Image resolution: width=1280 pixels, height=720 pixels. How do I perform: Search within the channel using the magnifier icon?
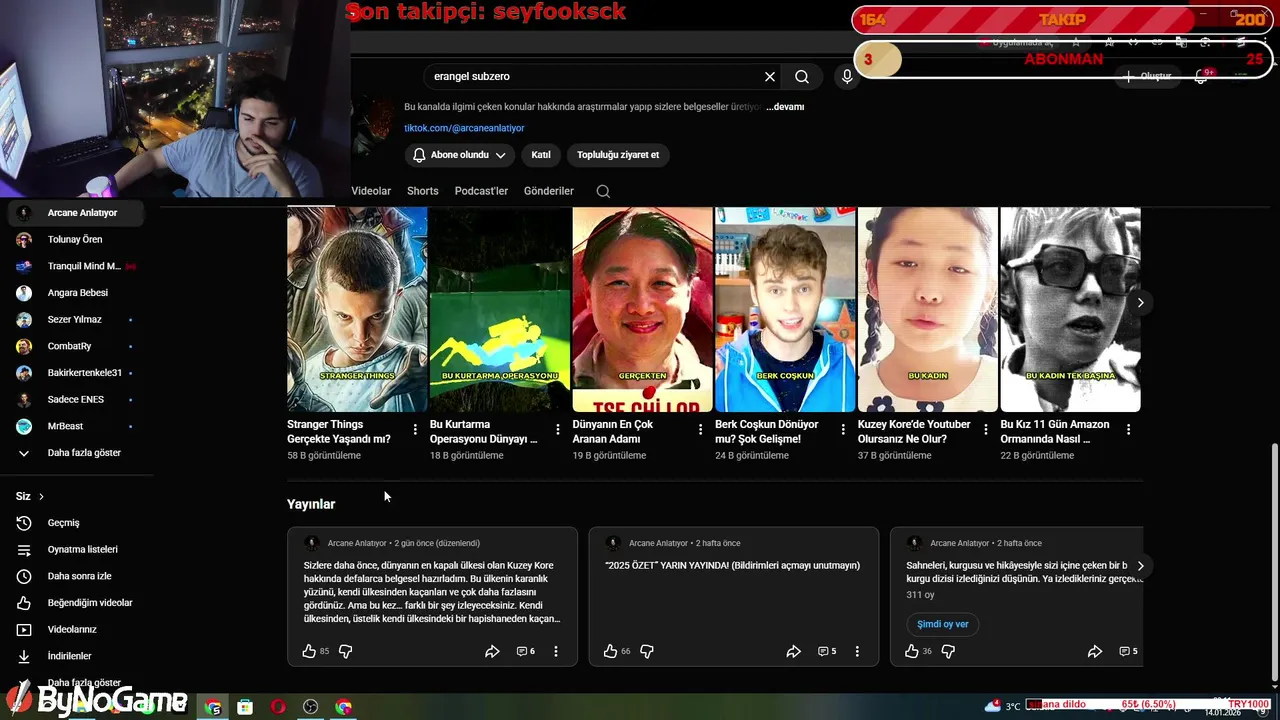pos(603,191)
